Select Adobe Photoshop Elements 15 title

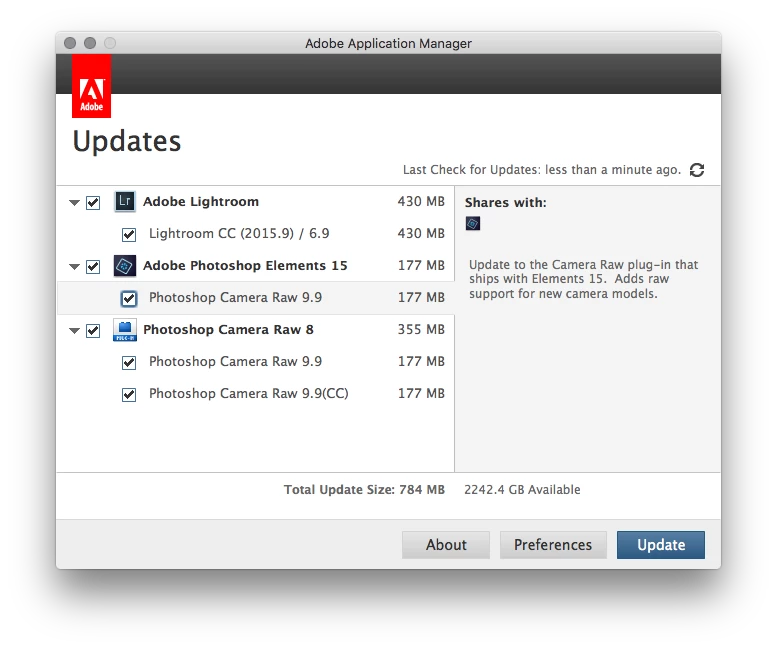(245, 266)
